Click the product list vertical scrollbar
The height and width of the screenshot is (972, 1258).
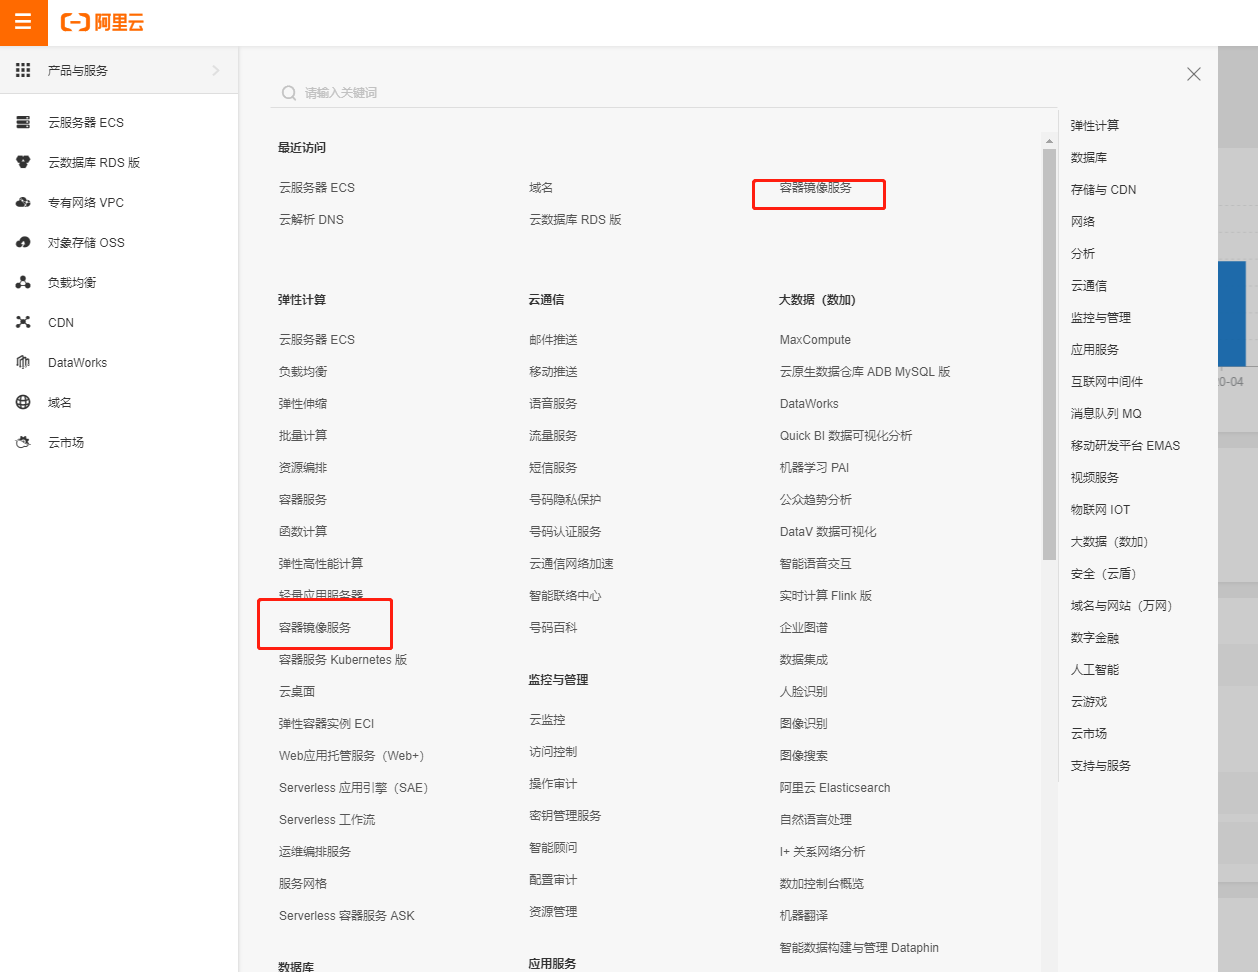1049,354
